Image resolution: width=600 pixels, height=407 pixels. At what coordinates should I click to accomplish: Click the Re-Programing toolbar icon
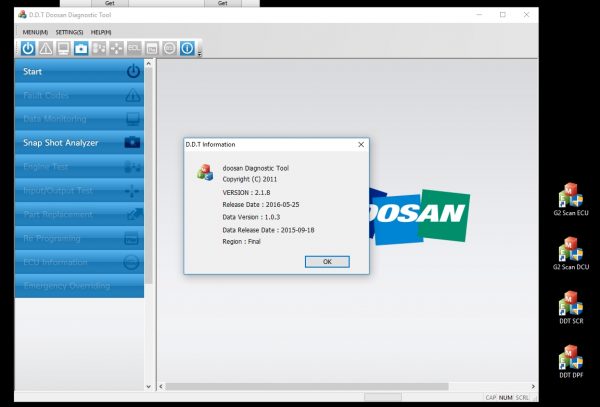click(152, 49)
